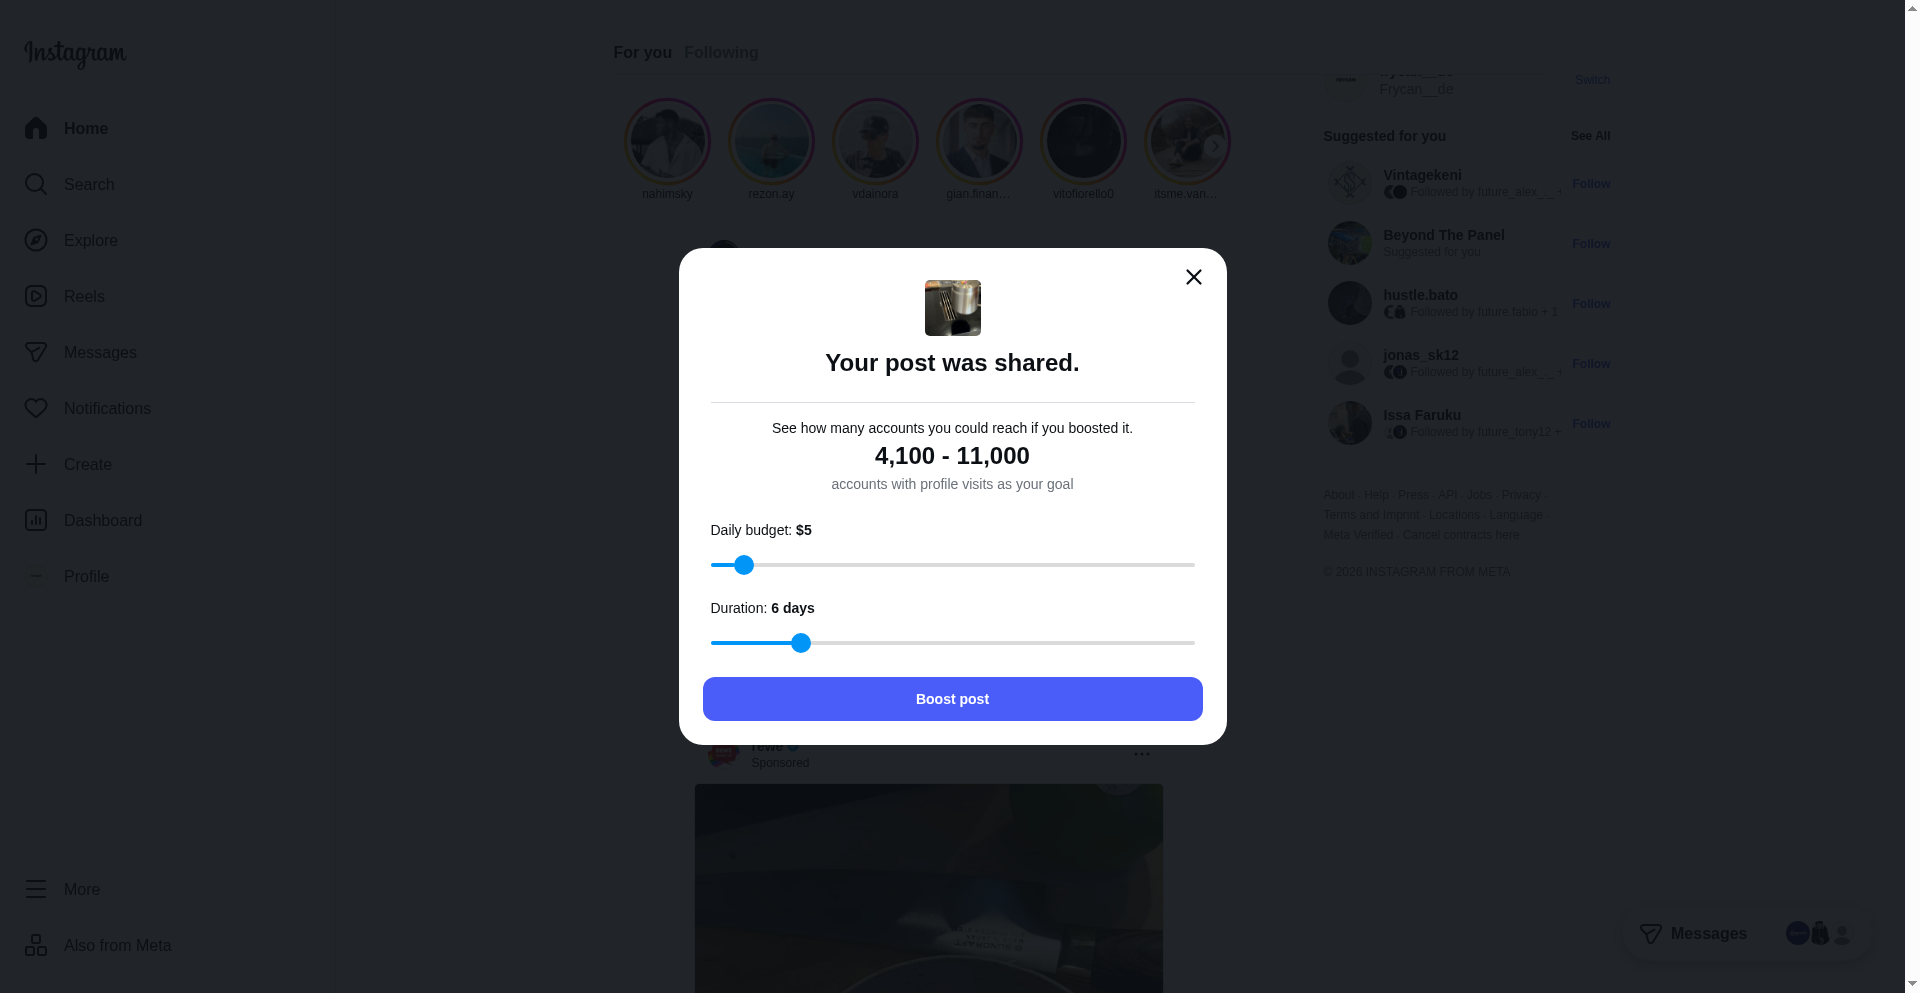Click the Duration slider handle
The width and height of the screenshot is (1920, 993).
[801, 643]
